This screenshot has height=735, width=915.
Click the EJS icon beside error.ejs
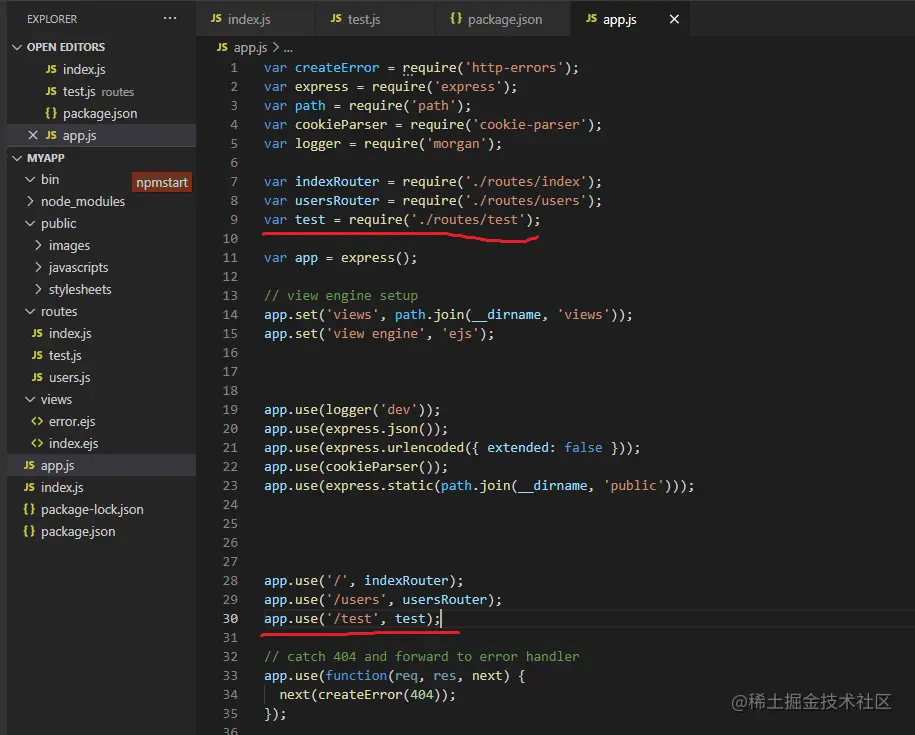[37, 421]
